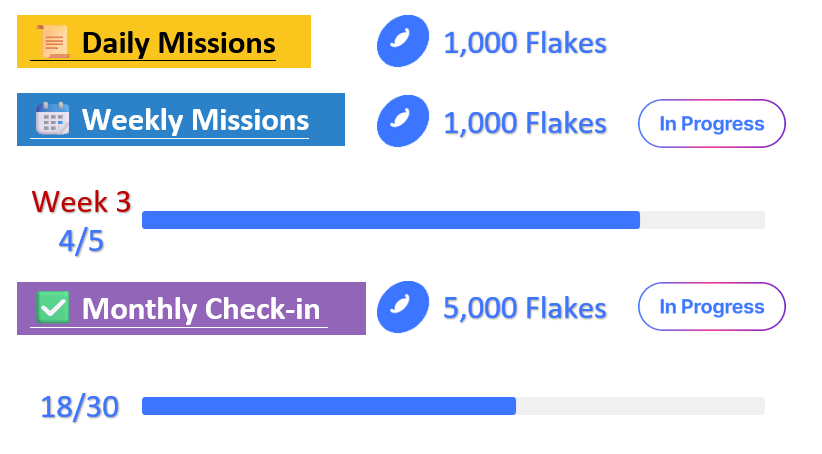Image resolution: width=822 pixels, height=454 pixels.
Task: Open the Weekly Missions heading
Action: click(195, 120)
